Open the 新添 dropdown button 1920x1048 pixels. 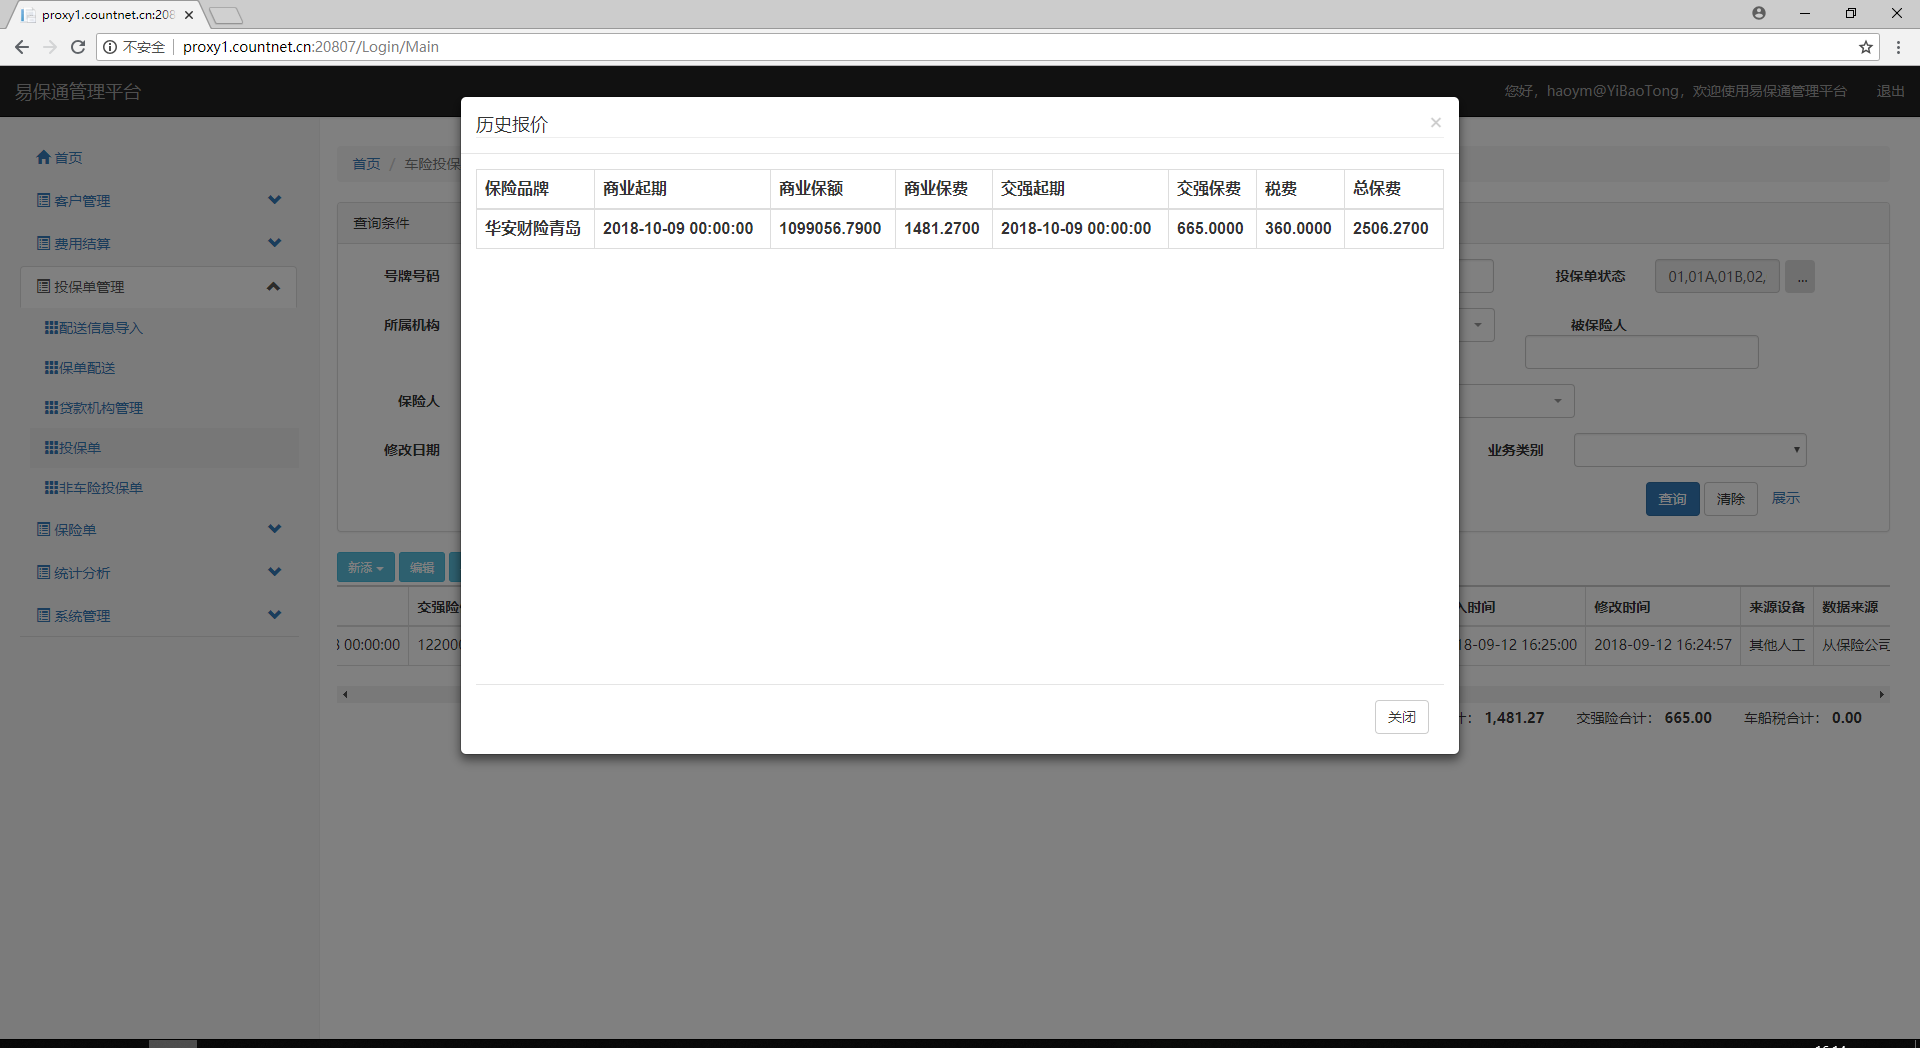pyautogui.click(x=365, y=567)
